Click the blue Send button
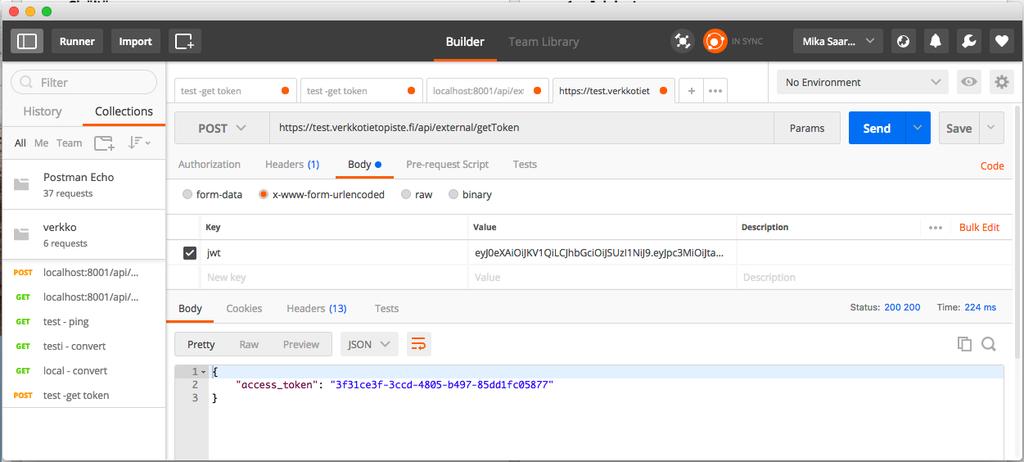This screenshot has height=462, width=1024. pyautogui.click(x=877, y=128)
